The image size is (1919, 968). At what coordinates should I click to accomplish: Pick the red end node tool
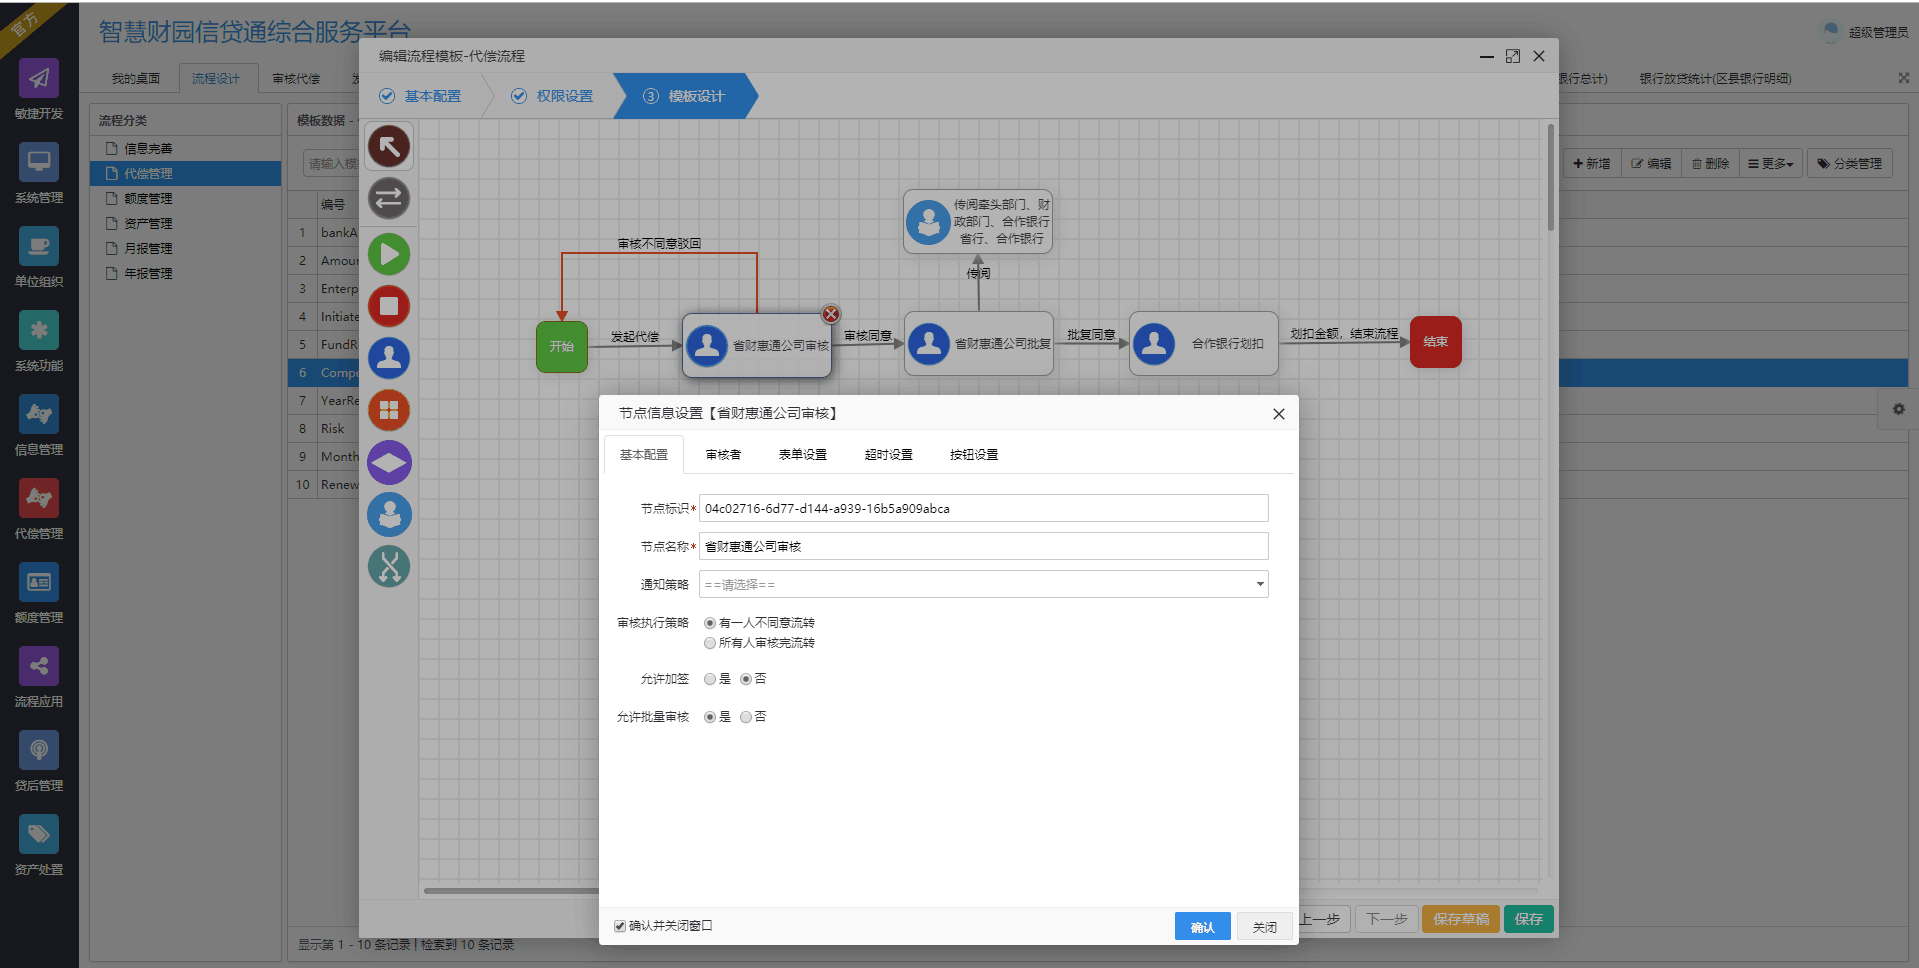pyautogui.click(x=389, y=306)
